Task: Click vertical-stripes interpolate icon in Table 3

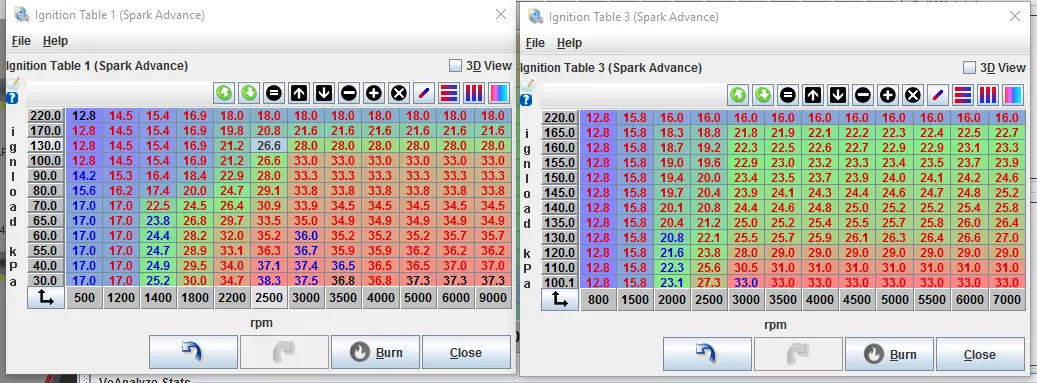Action: pyautogui.click(x=988, y=95)
